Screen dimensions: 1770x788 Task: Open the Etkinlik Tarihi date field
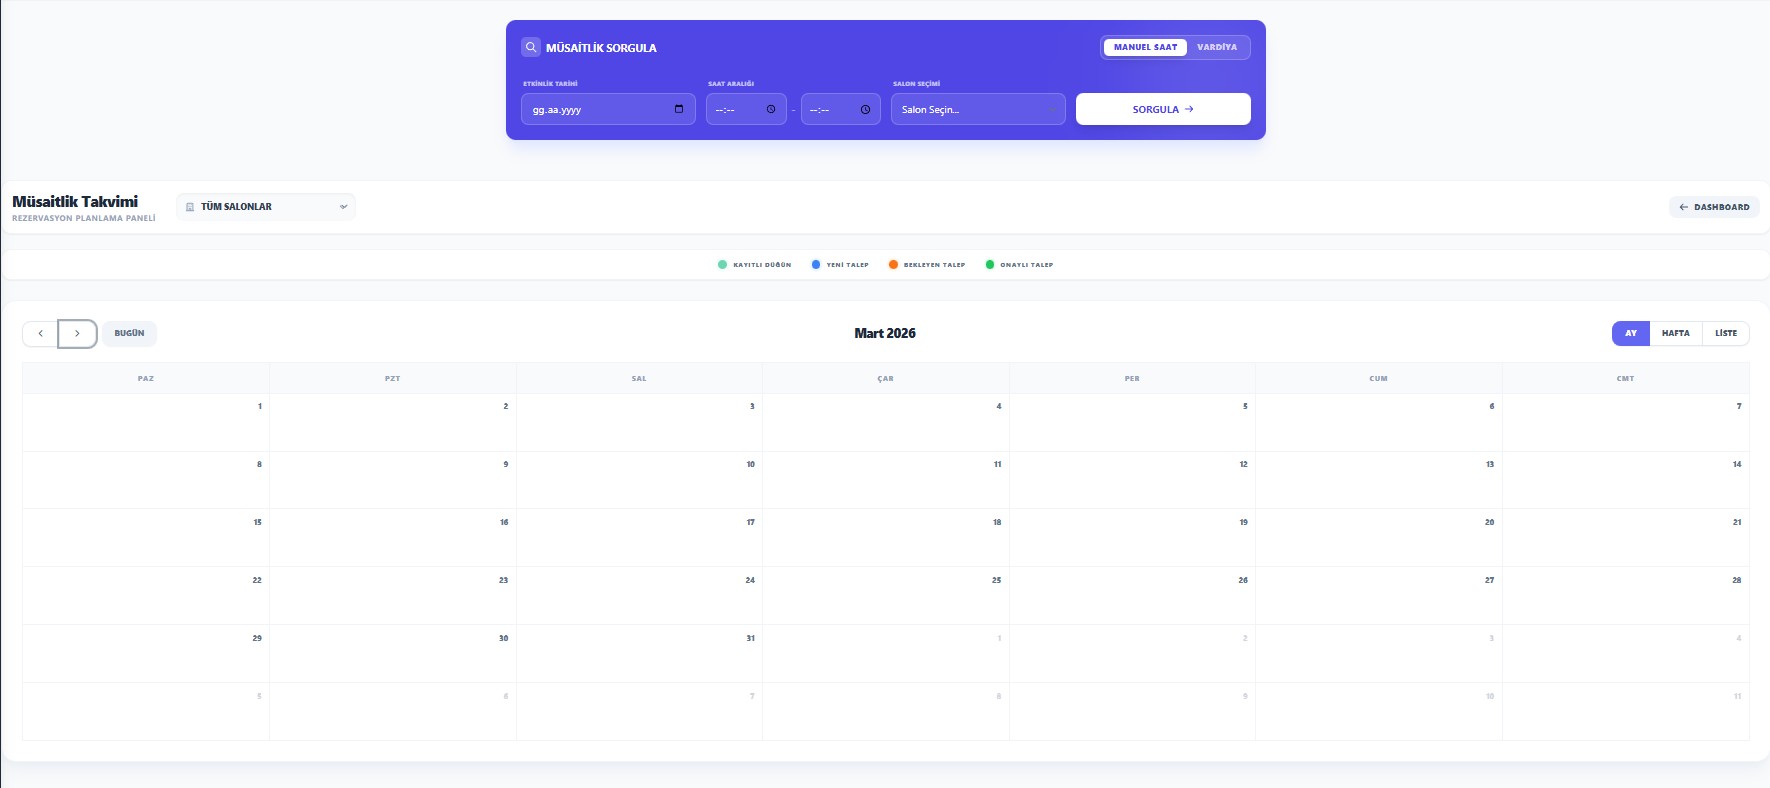[598, 109]
